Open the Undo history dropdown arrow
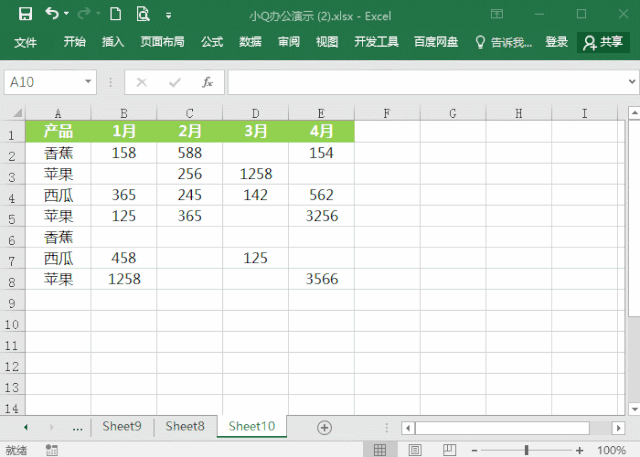 point(67,14)
